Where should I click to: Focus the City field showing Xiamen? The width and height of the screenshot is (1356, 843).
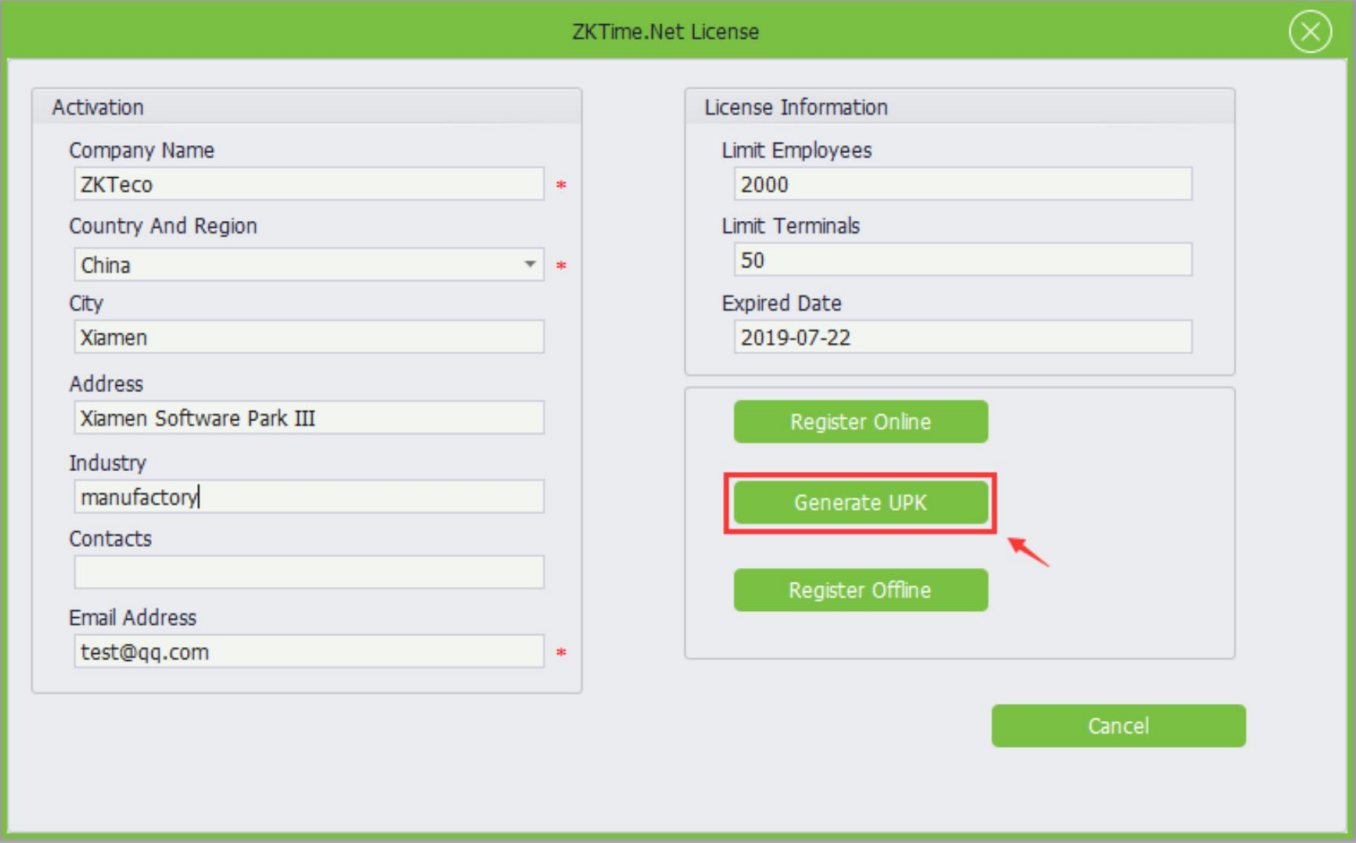308,337
